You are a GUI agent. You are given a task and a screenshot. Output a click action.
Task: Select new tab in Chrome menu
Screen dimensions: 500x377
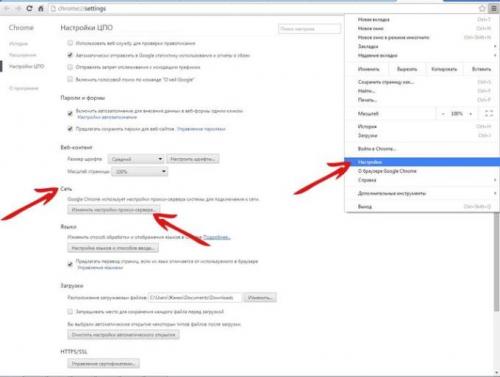pos(422,20)
